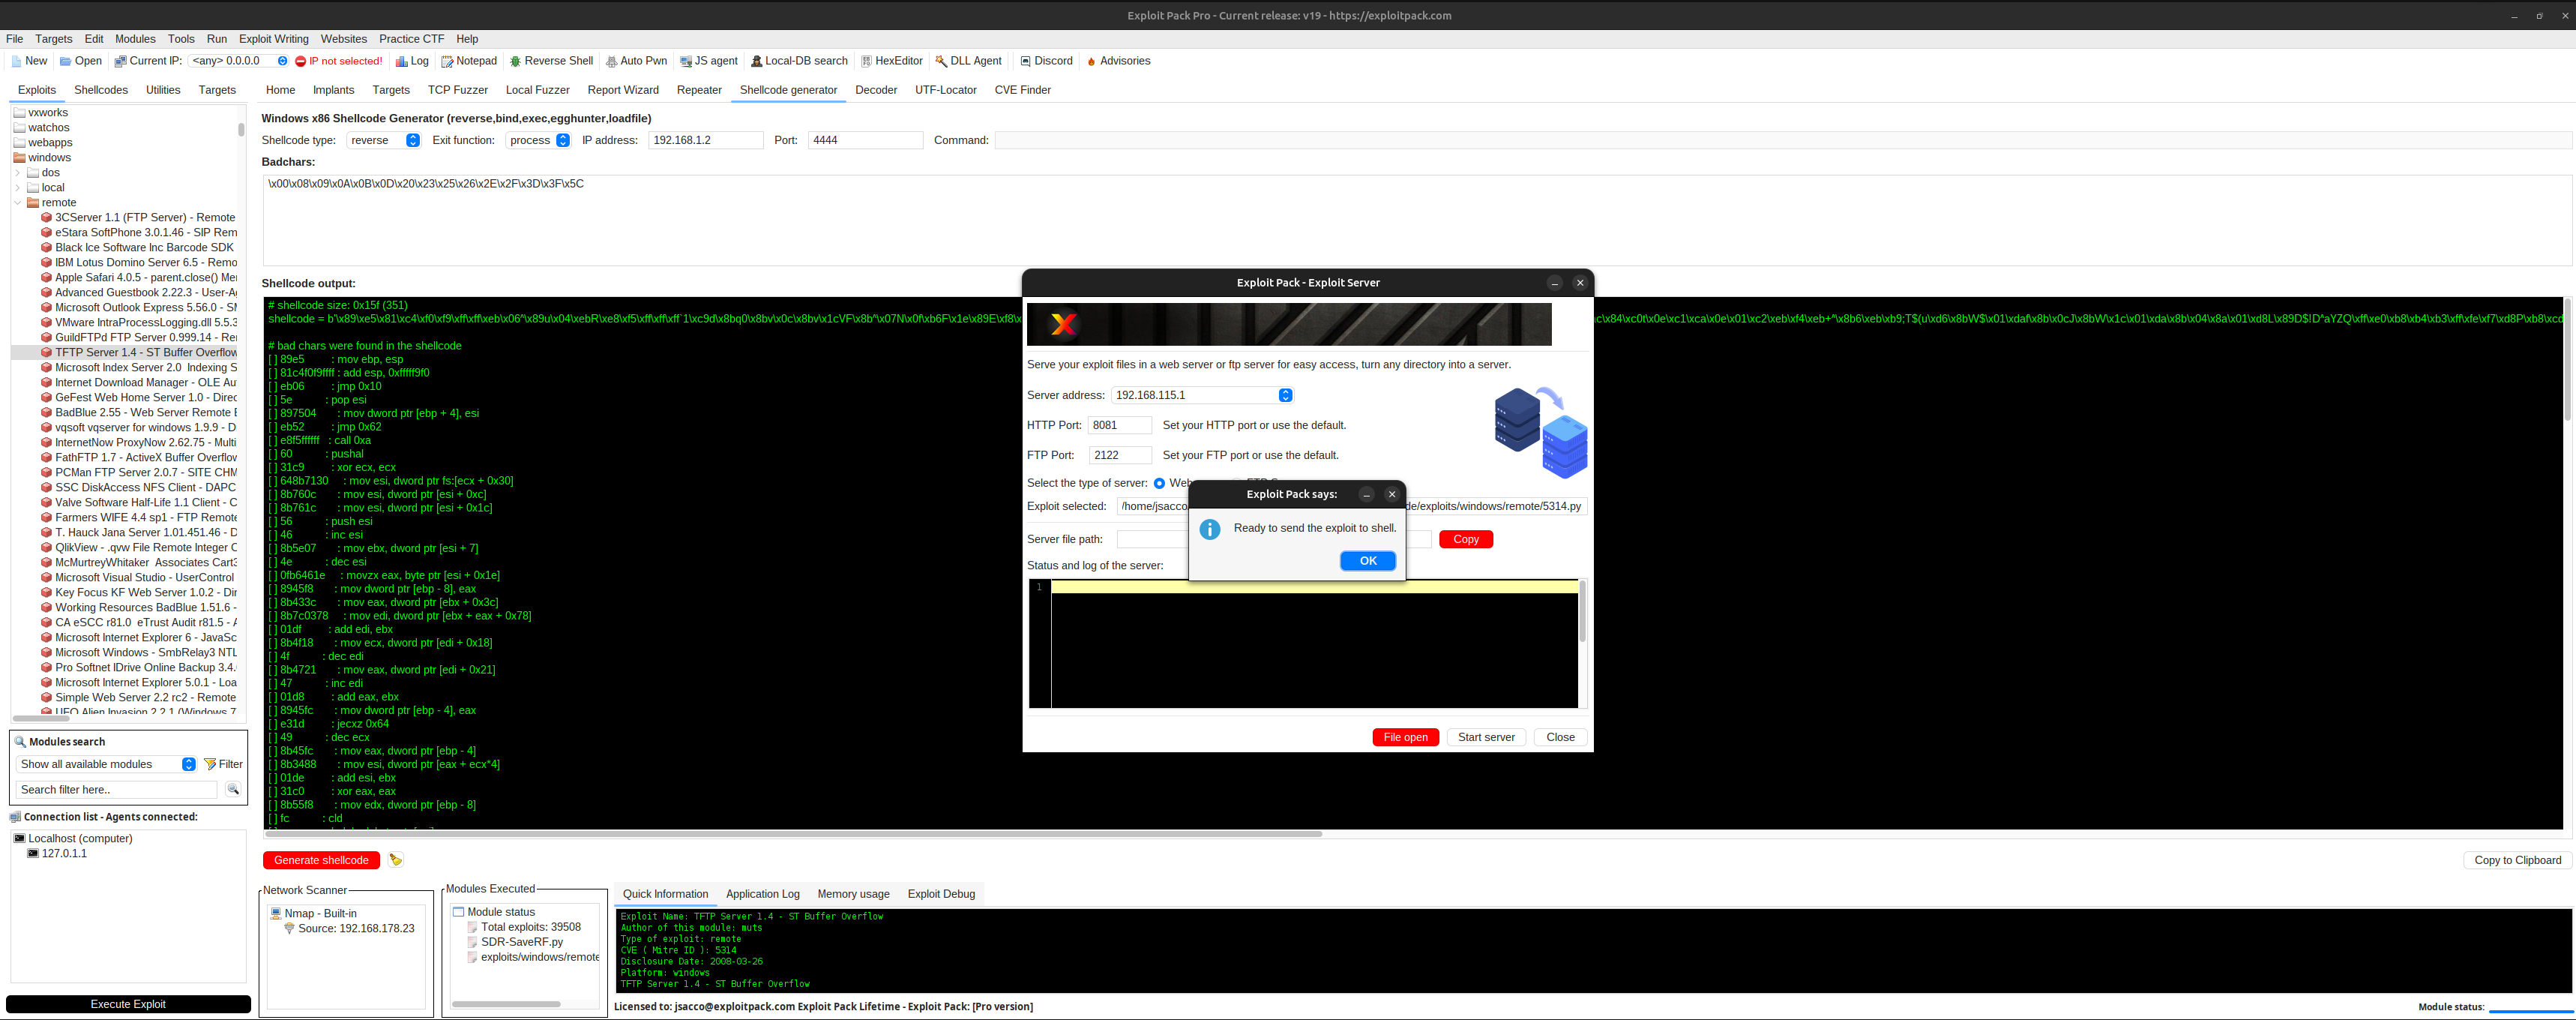Select PCMan FTP Server 2.0.7 exploit
2576x1020 pixels.
pos(139,472)
